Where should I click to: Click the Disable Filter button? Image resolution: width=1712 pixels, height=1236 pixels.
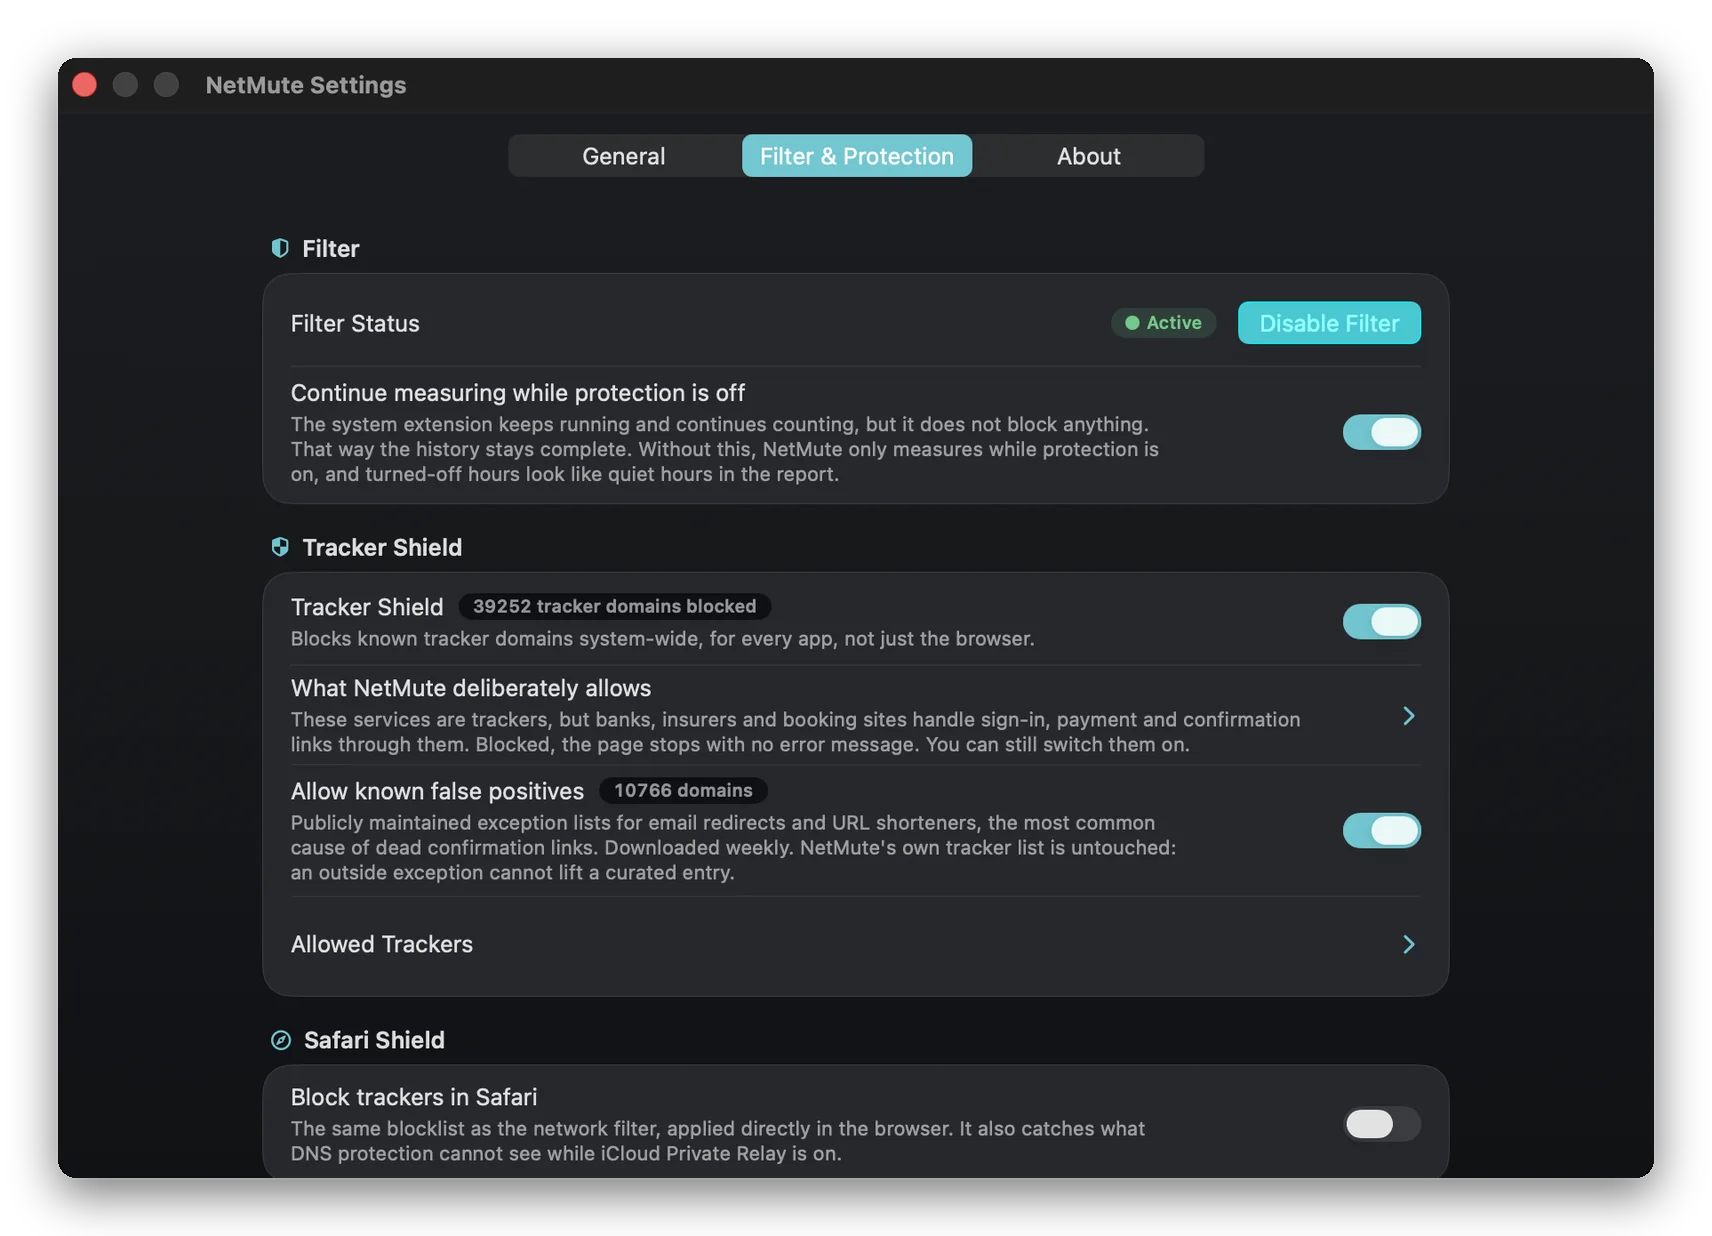point(1329,323)
